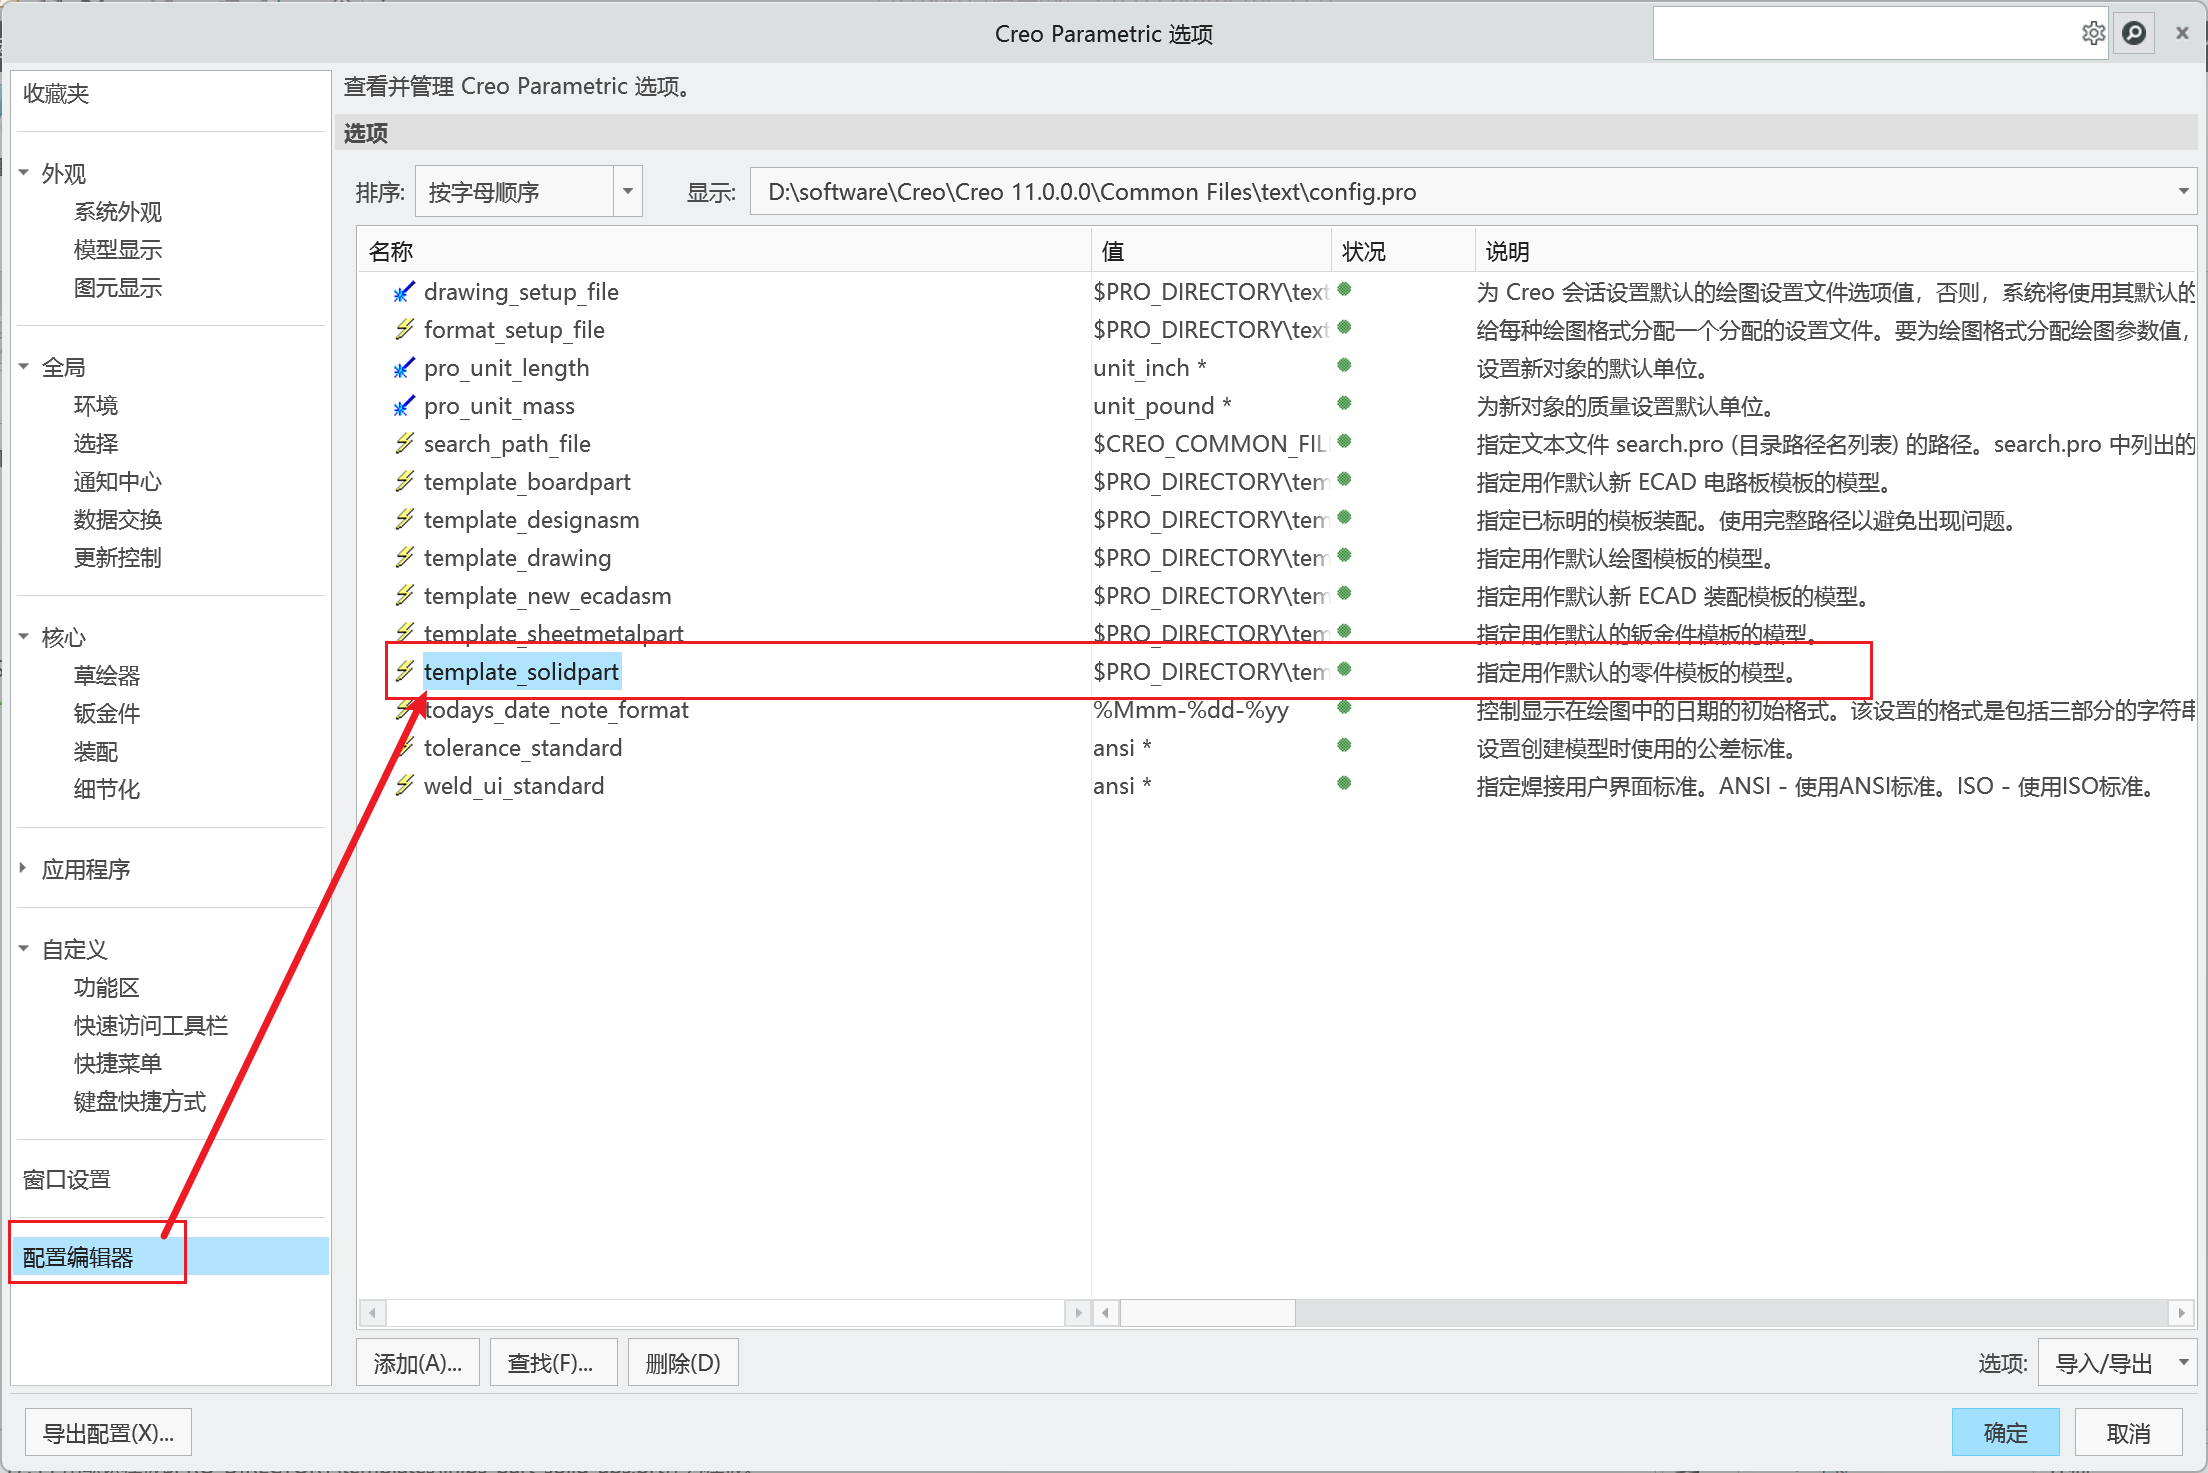2208x1473 pixels.
Task: Open 草绘器 settings page
Action: click(x=107, y=676)
